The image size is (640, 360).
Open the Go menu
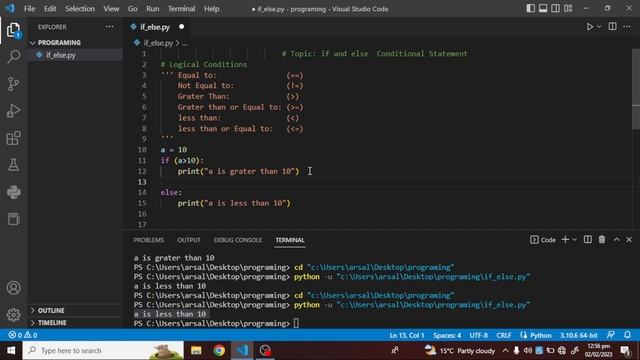click(133, 9)
